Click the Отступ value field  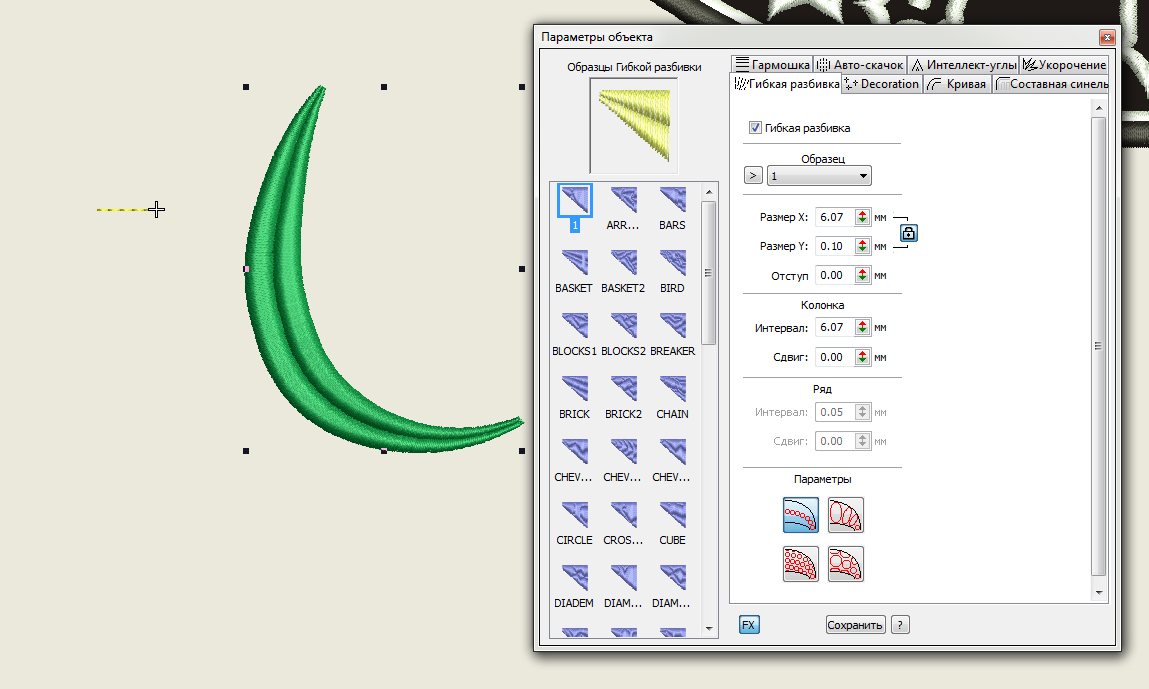835,276
